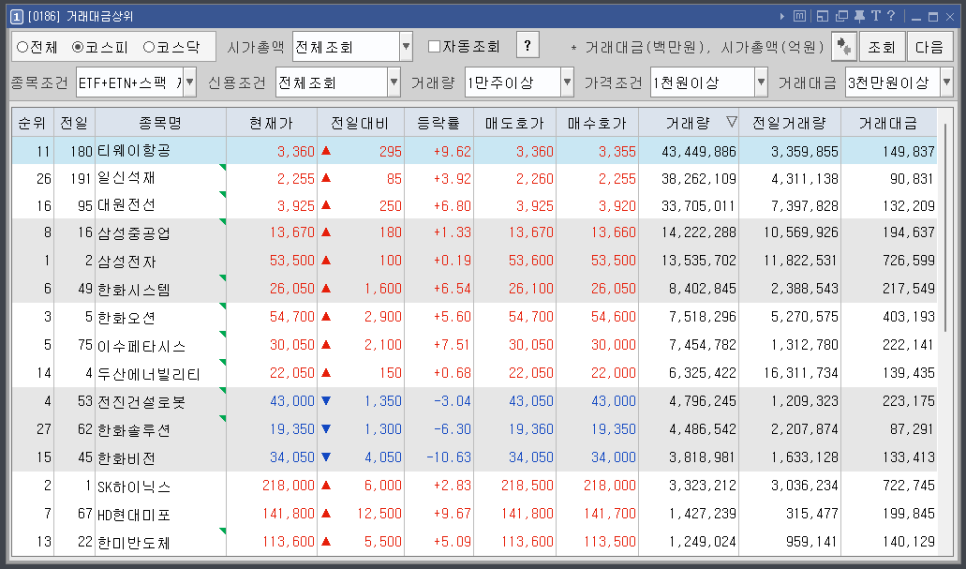Sort by the 전일대비 column header

[360, 123]
